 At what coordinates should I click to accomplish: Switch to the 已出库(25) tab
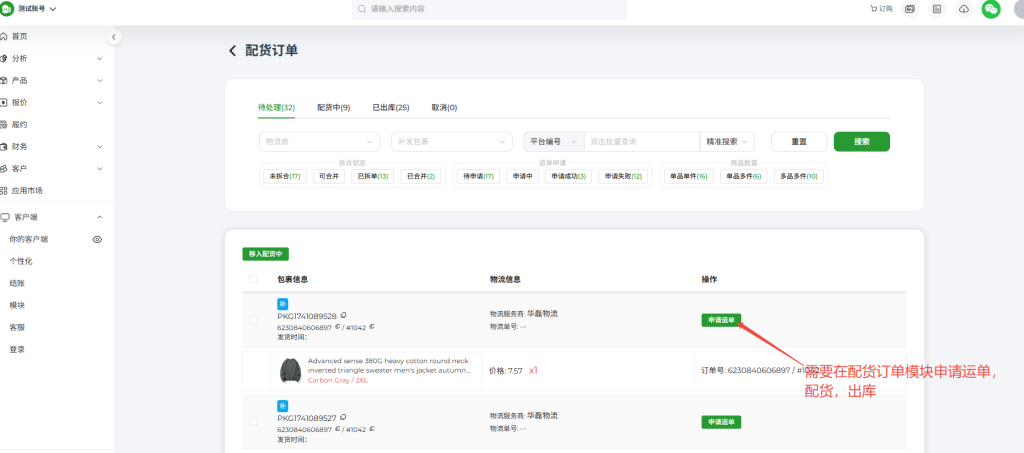coord(390,108)
